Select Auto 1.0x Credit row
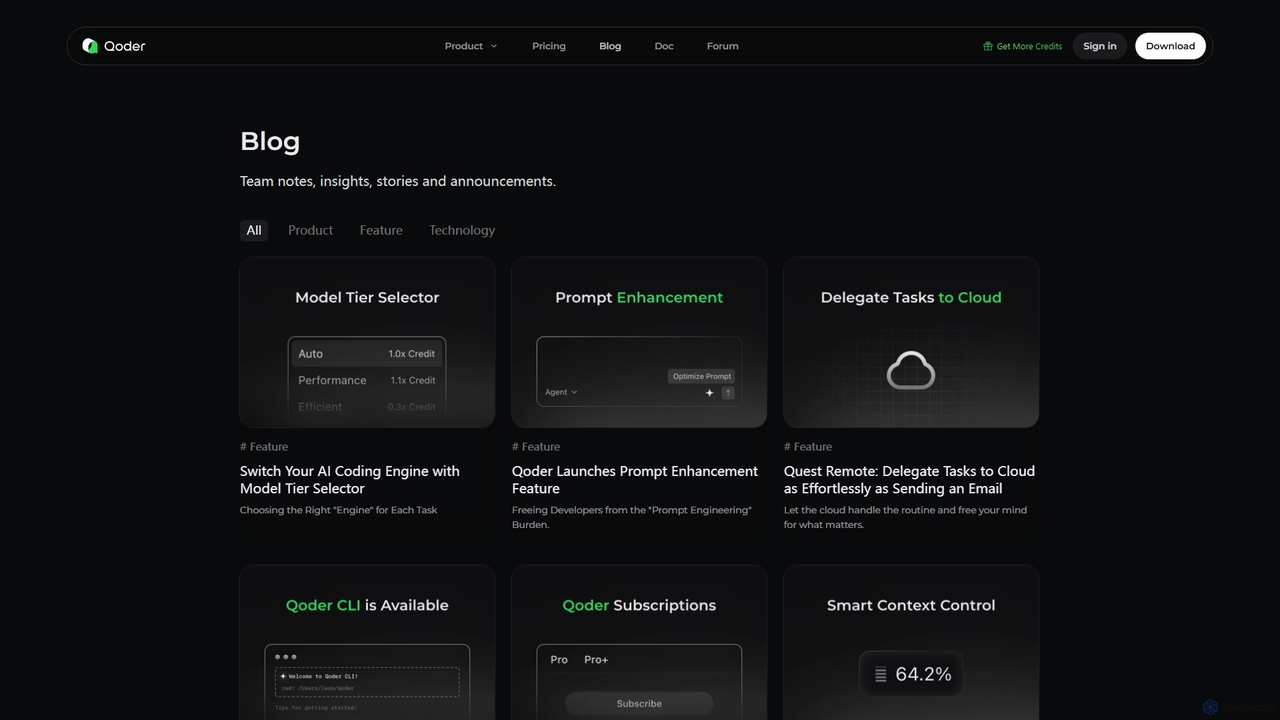1280x720 pixels. click(x=367, y=354)
